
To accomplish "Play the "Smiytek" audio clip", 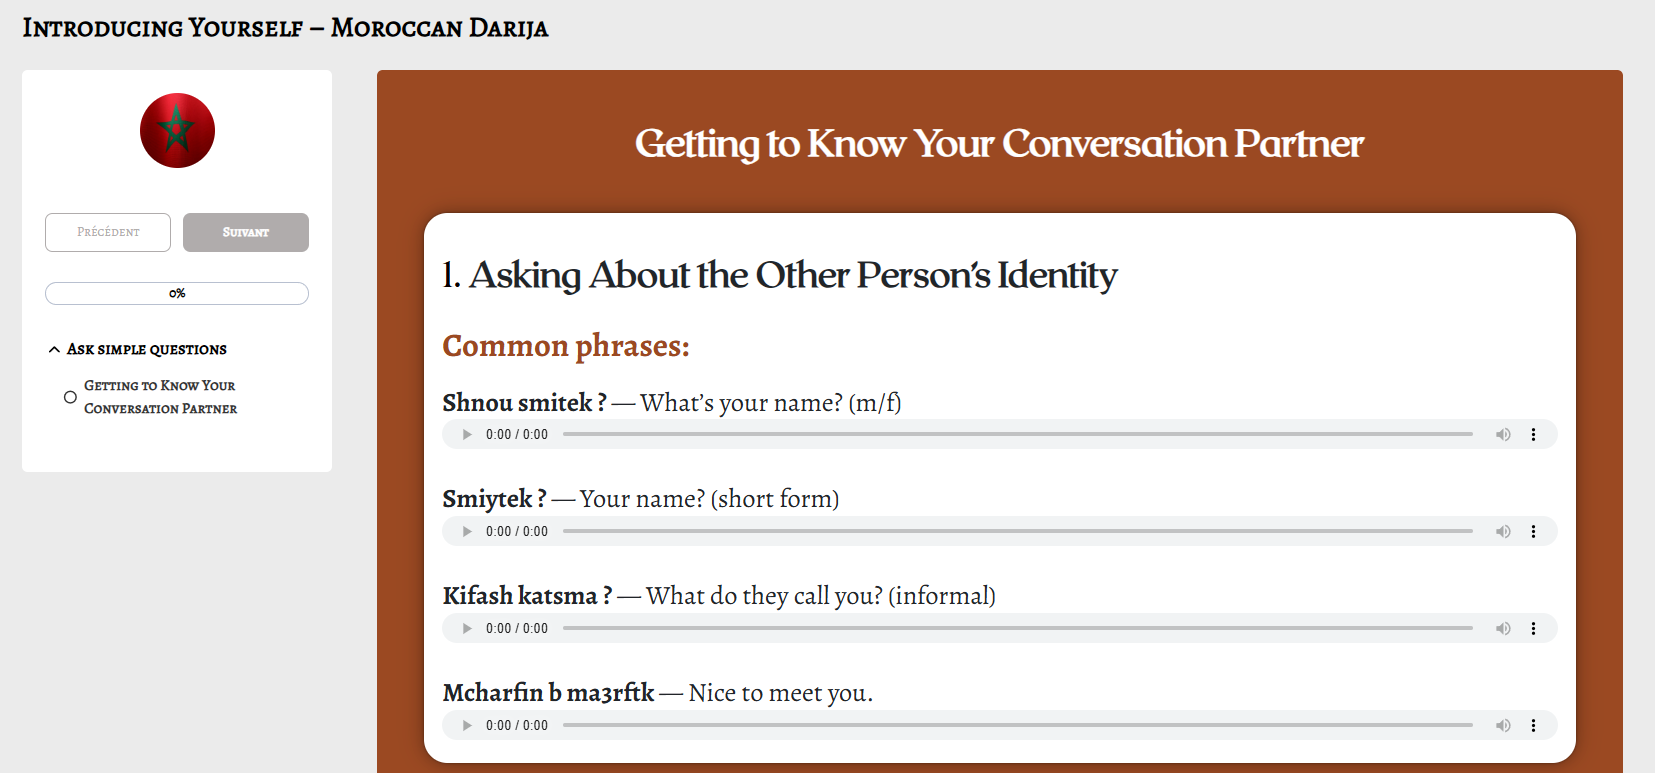I will click(467, 532).
